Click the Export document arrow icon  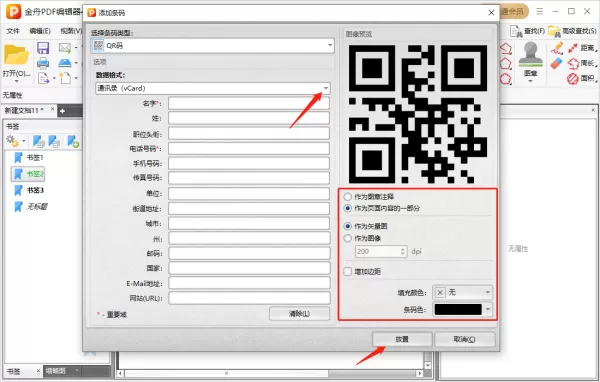(x=43, y=78)
